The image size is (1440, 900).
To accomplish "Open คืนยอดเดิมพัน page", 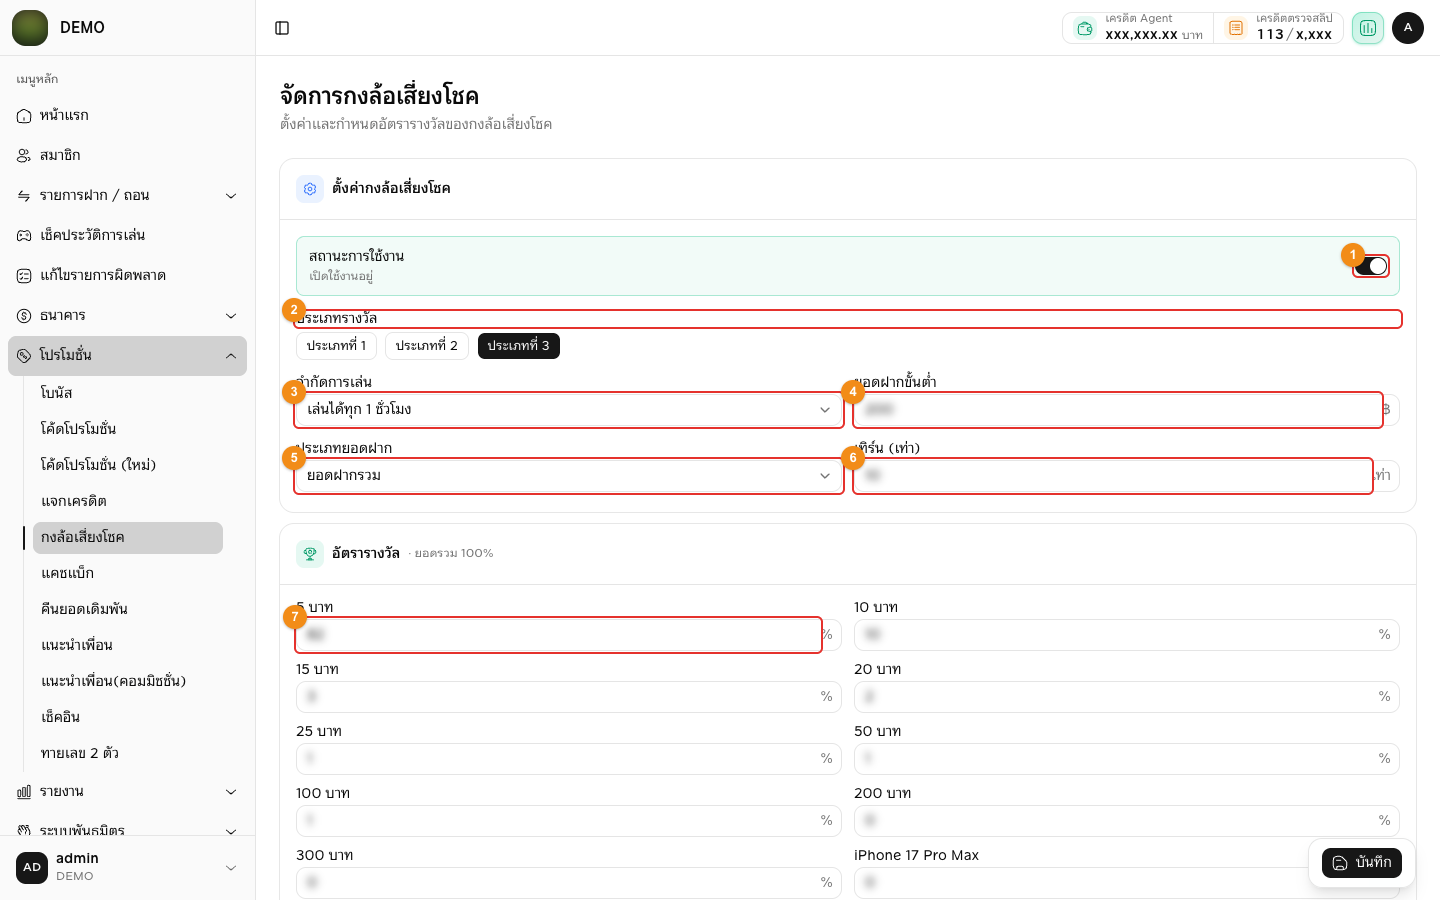I will 128,610.
